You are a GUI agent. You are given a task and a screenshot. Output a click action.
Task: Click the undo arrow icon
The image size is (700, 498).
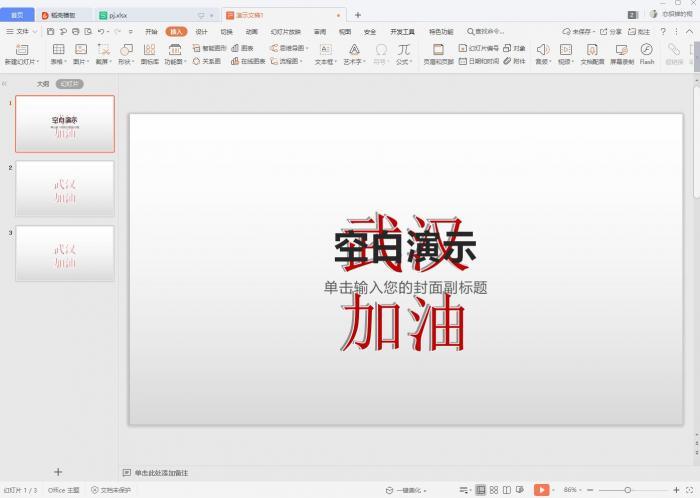coord(101,32)
